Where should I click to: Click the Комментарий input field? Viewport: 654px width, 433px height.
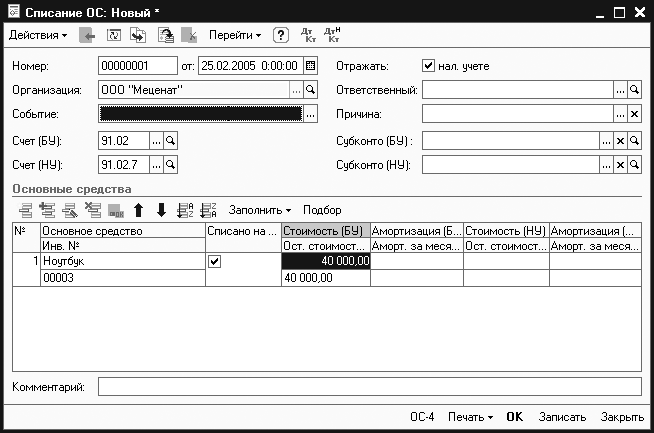coord(370,387)
